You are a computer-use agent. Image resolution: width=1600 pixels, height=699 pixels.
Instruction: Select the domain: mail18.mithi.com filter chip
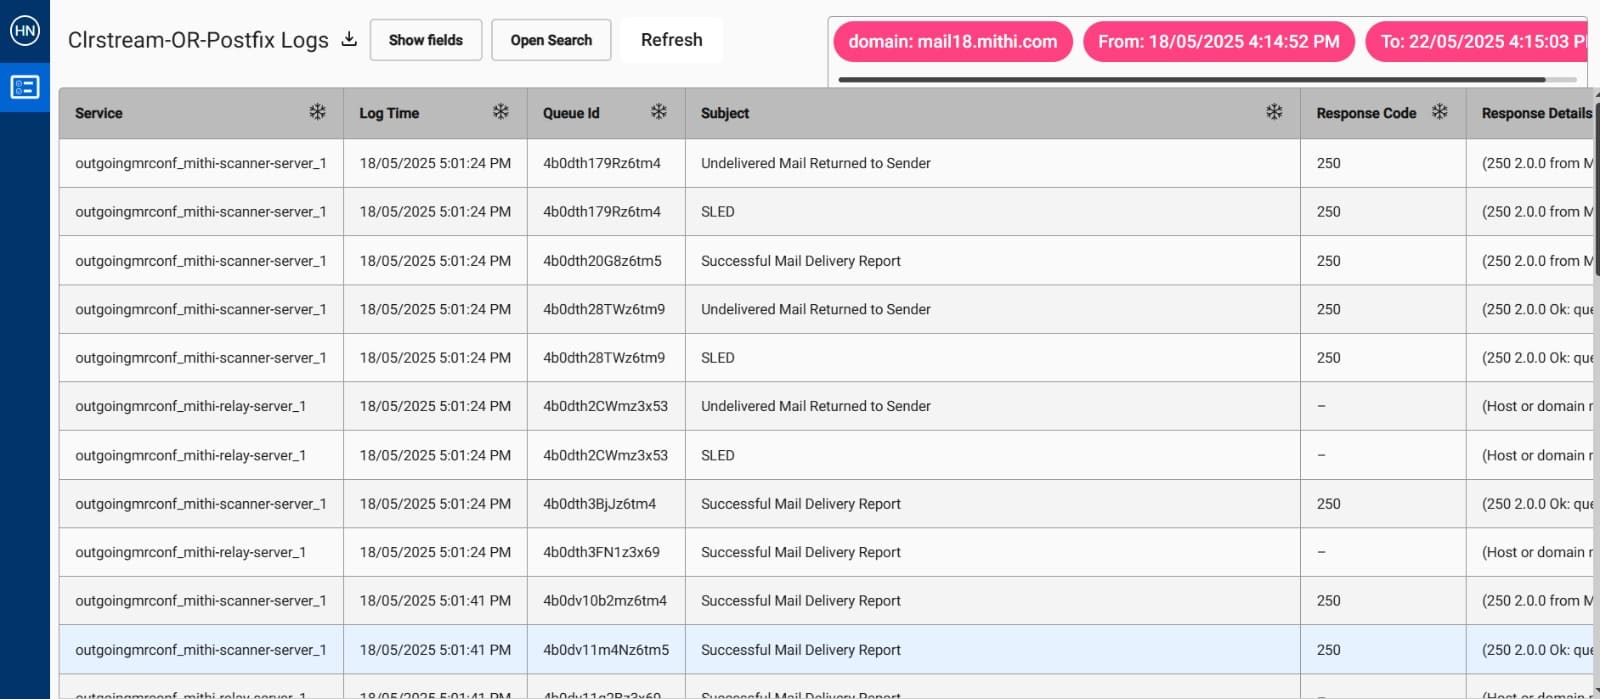[952, 42]
